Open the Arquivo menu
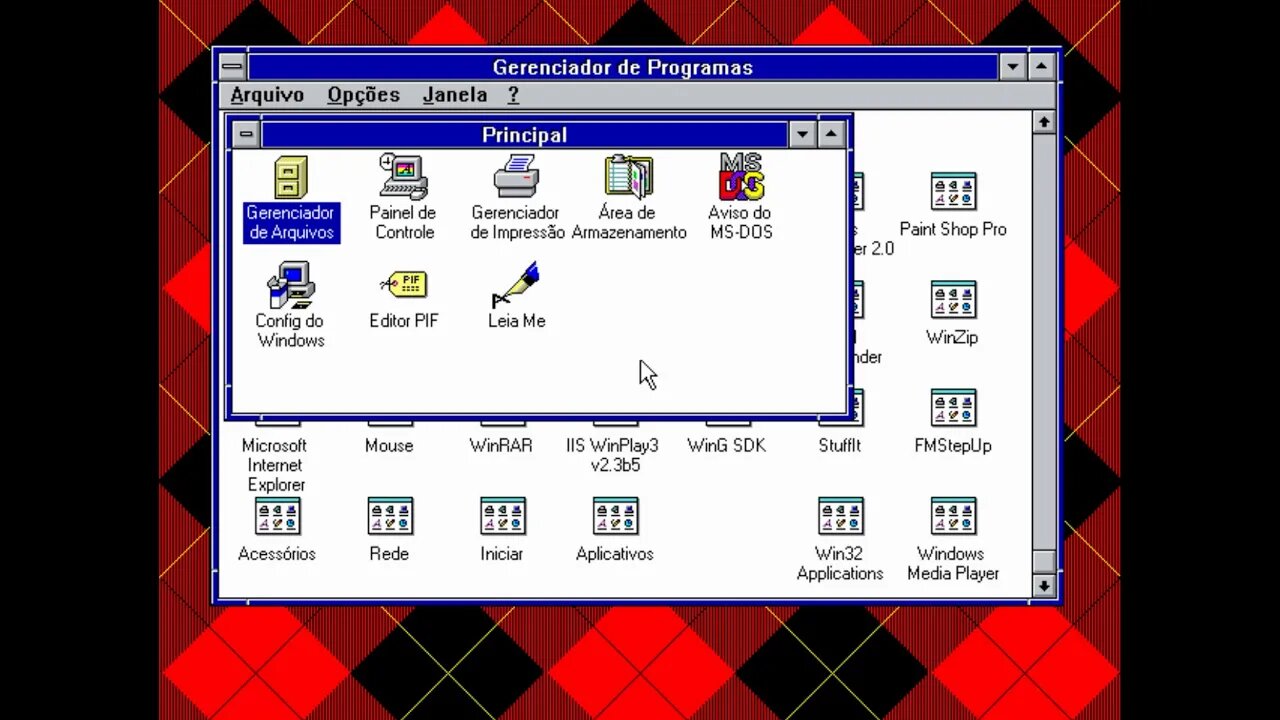 pos(267,95)
